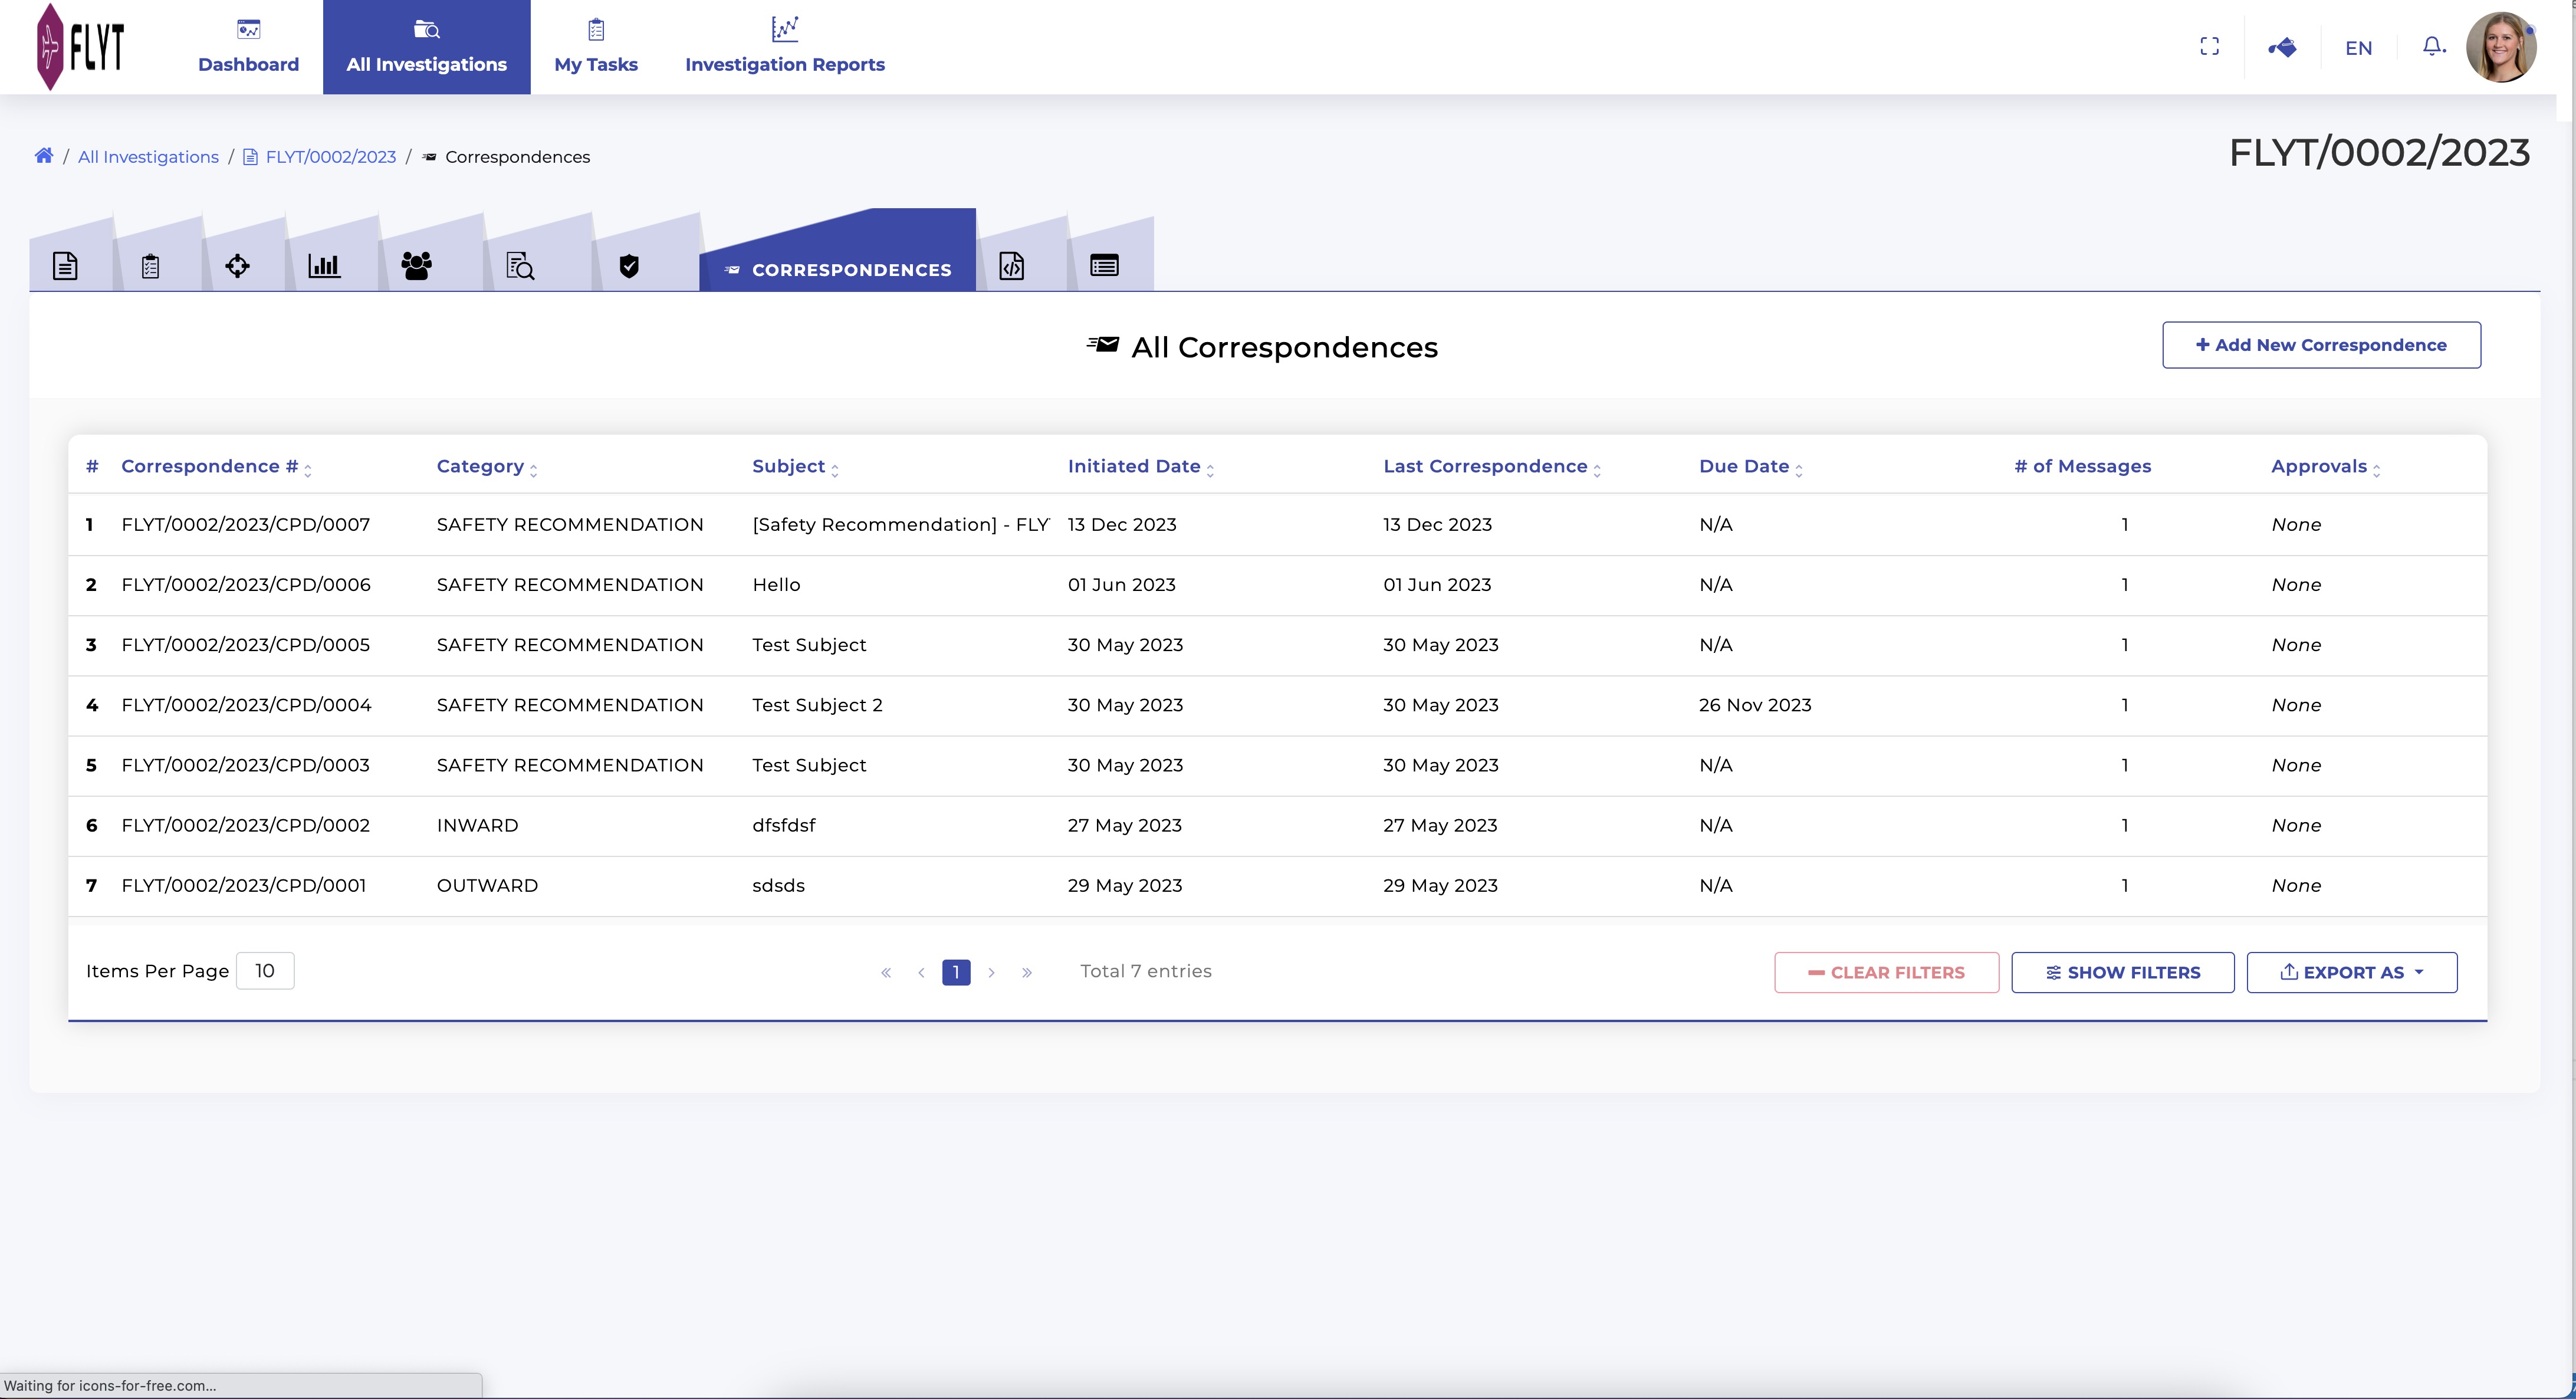Click the Items Per Page field
This screenshot has width=2576, height=1399.
click(x=265, y=971)
